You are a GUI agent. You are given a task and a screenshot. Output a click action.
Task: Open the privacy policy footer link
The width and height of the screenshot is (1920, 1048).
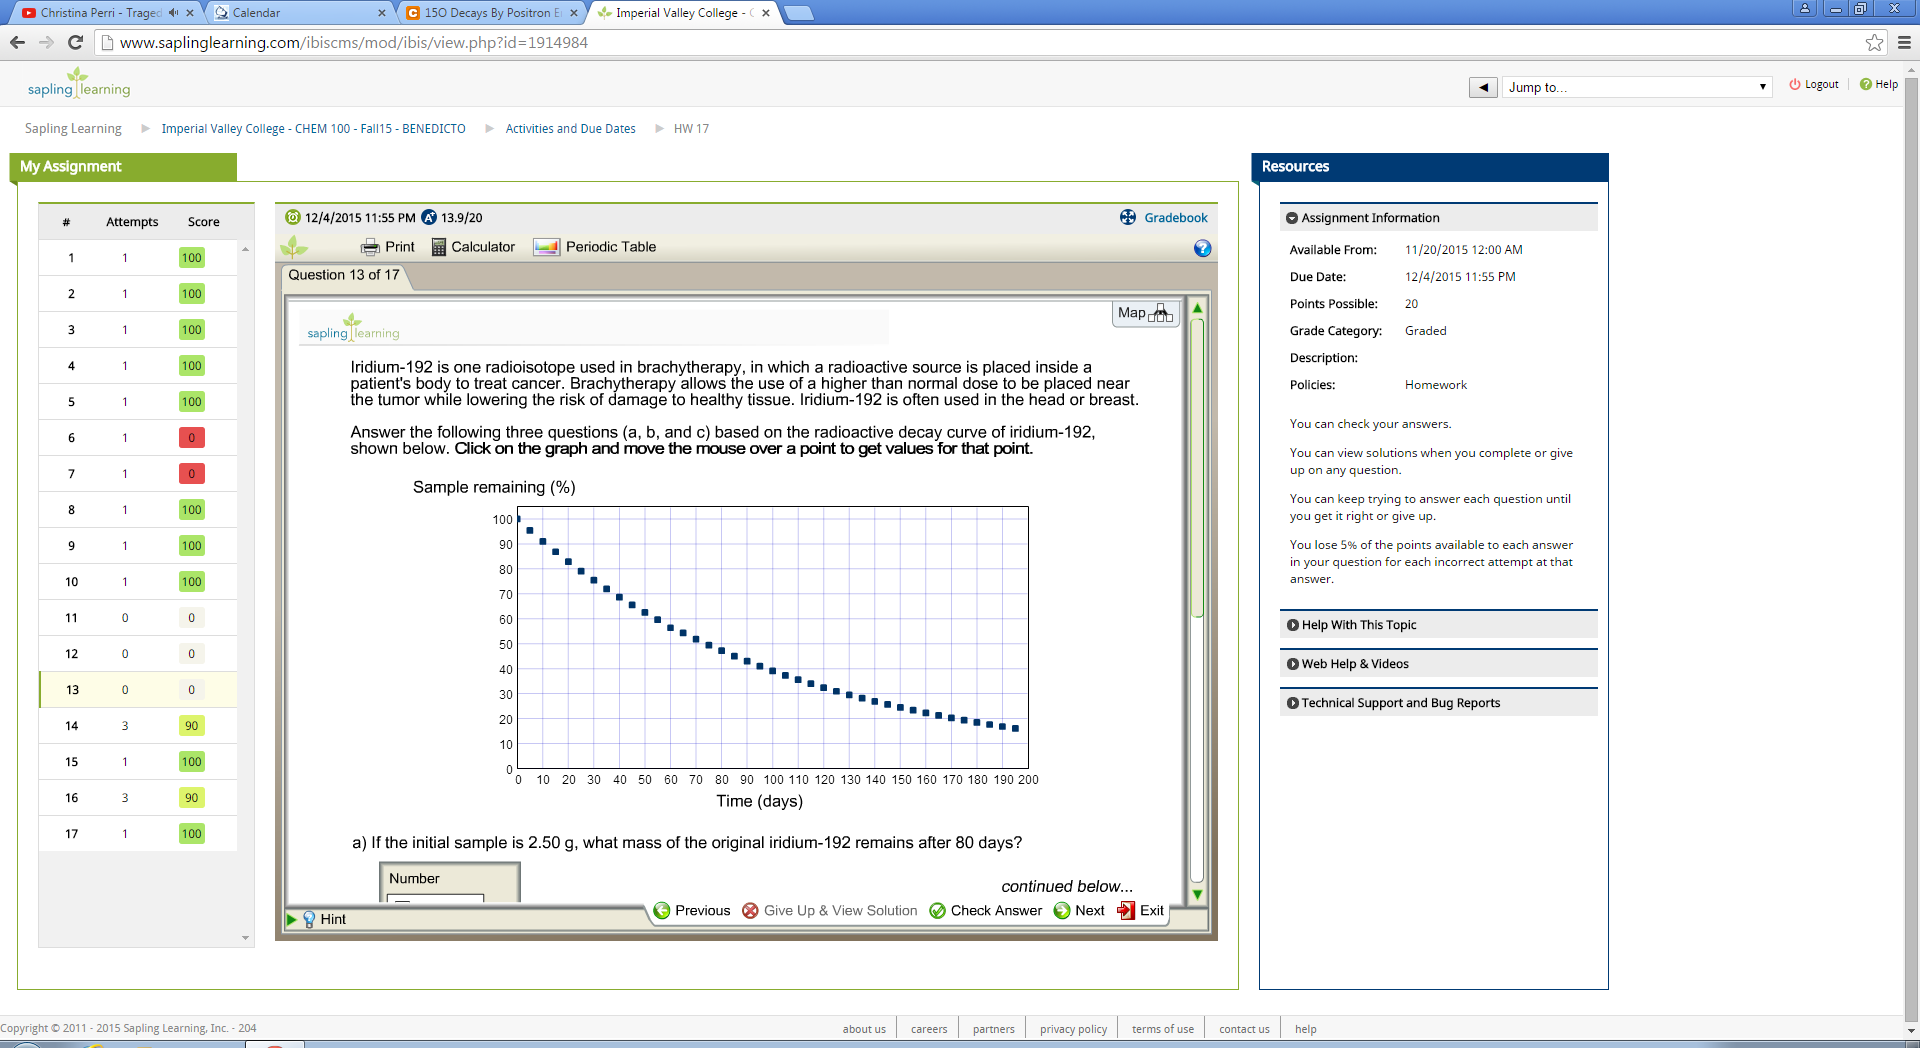[x=1073, y=1029]
